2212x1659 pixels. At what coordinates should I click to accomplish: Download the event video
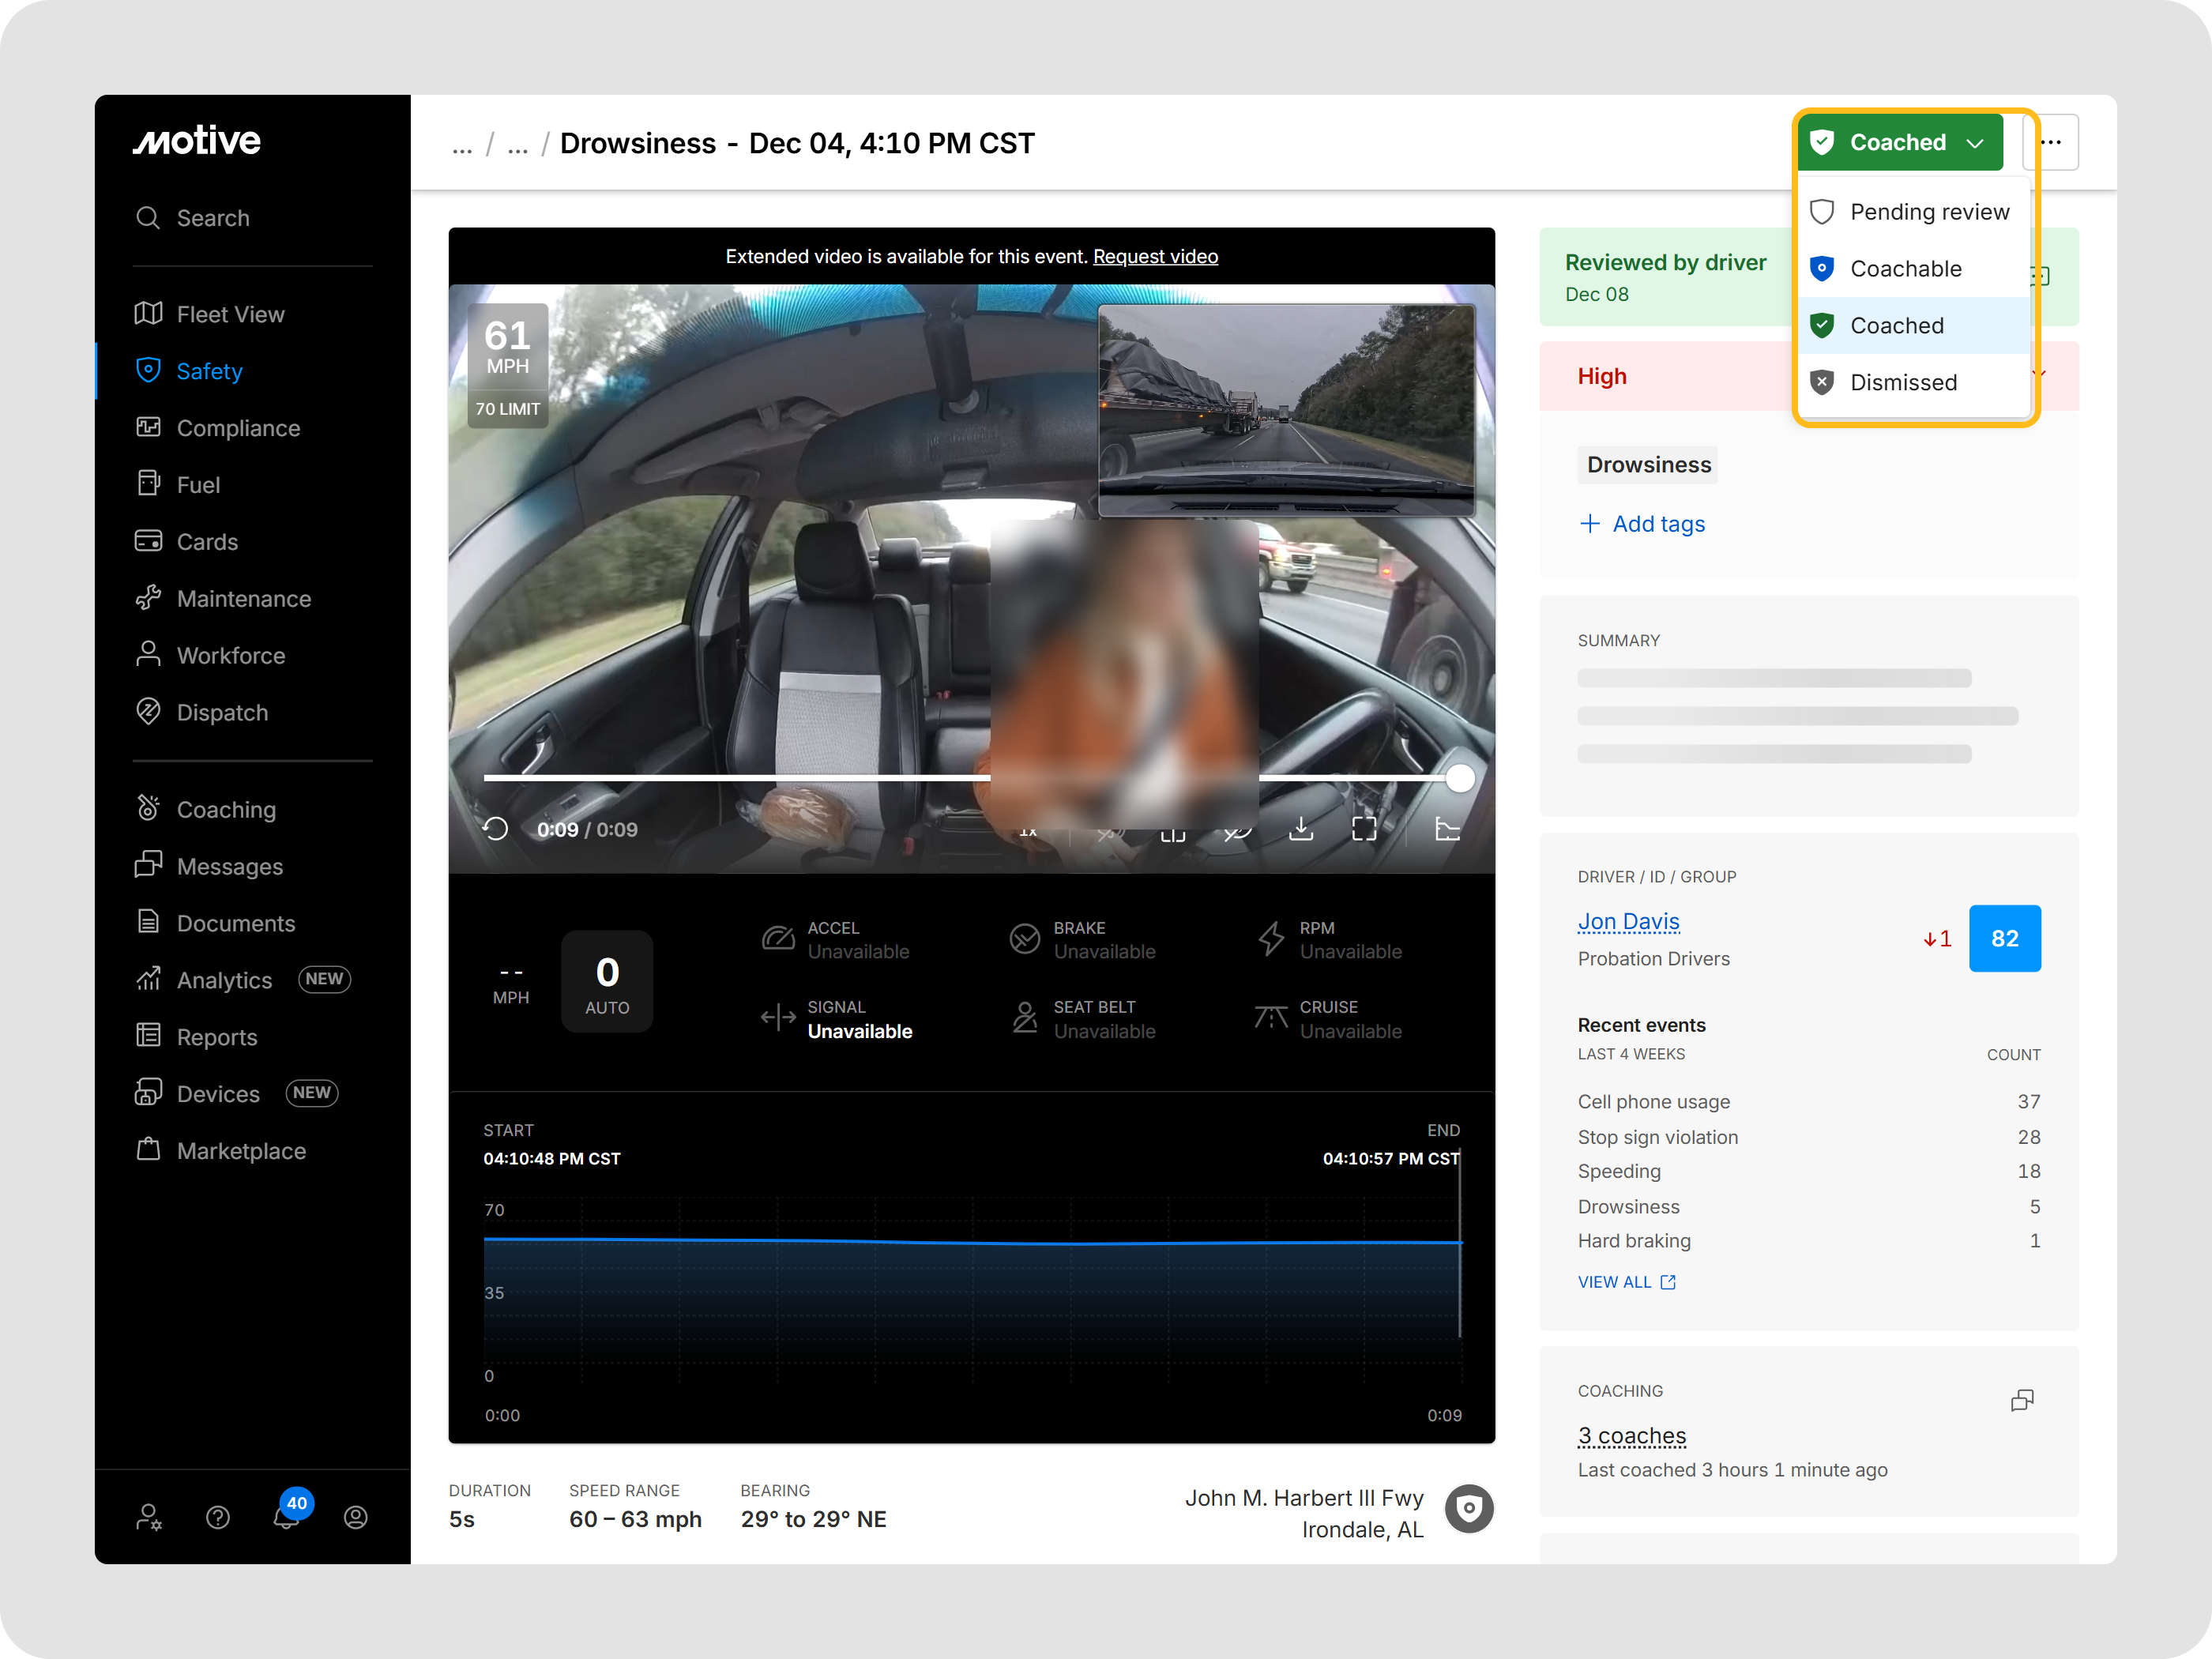1300,829
